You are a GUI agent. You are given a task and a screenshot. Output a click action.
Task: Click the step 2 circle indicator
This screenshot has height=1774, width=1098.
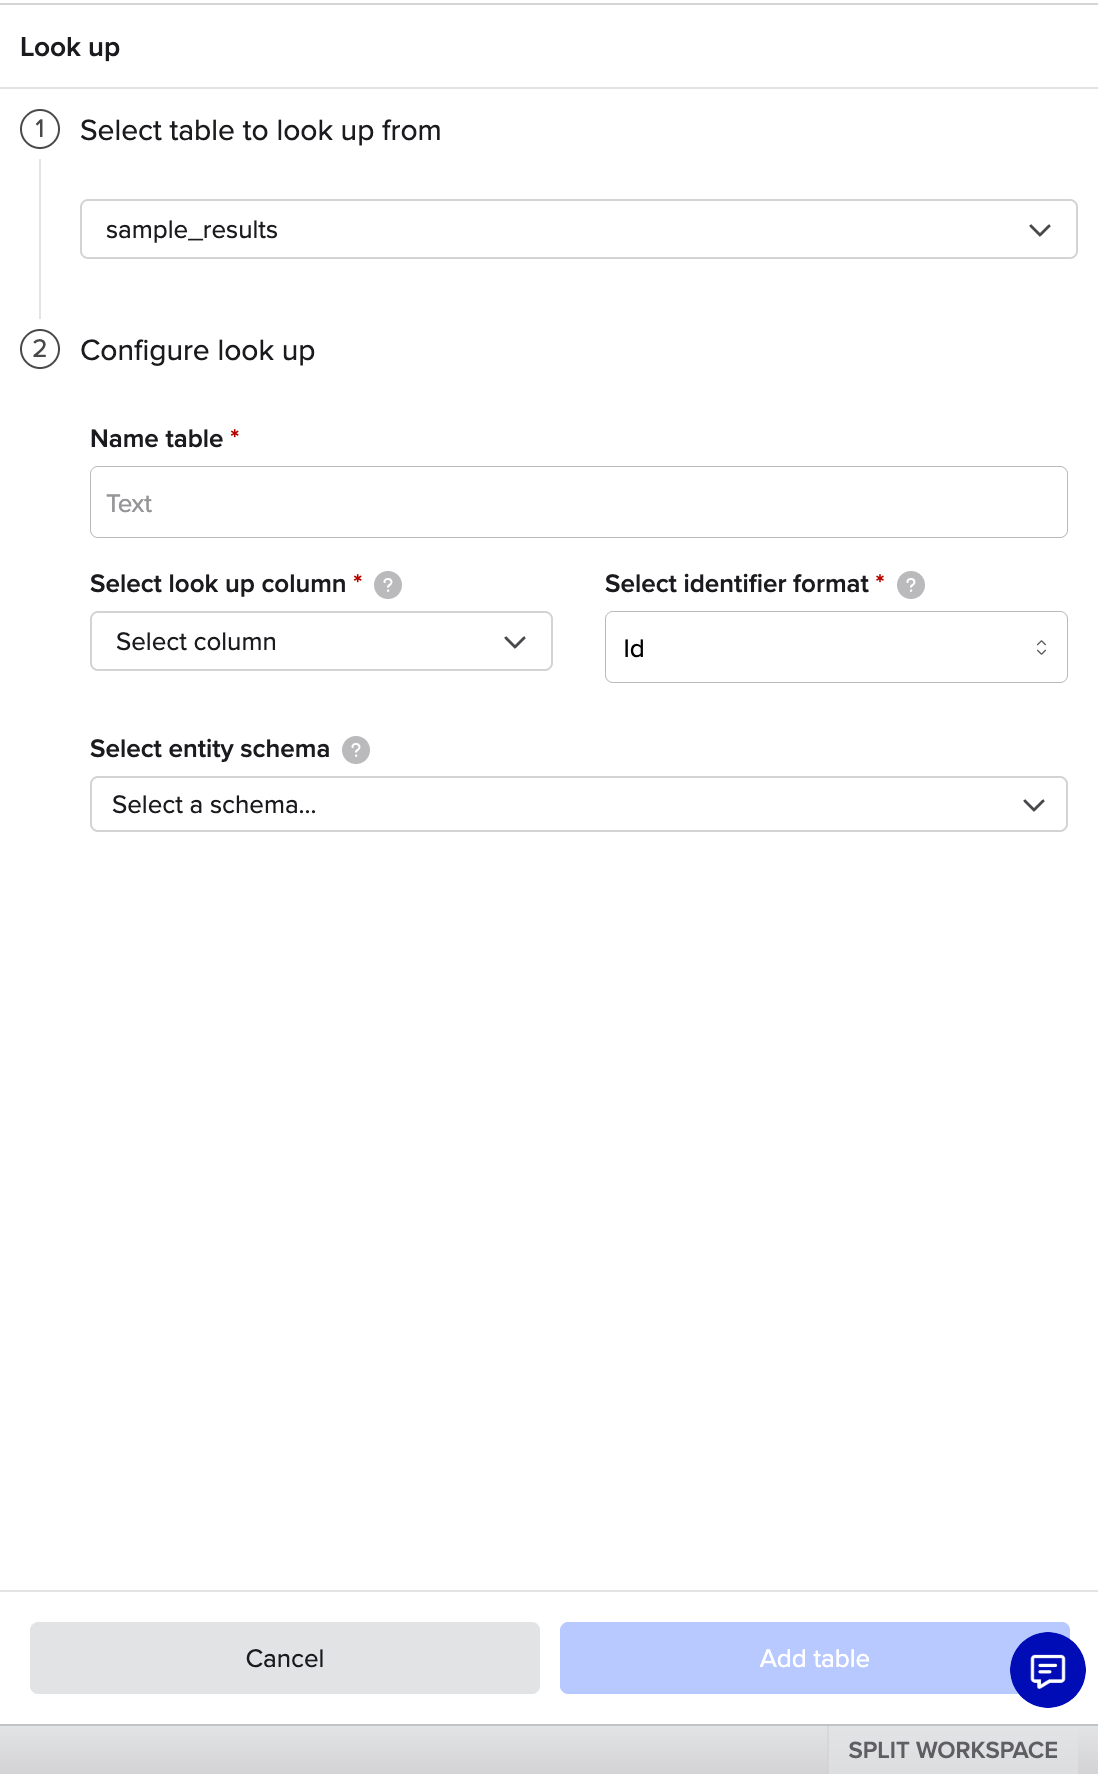coord(40,349)
